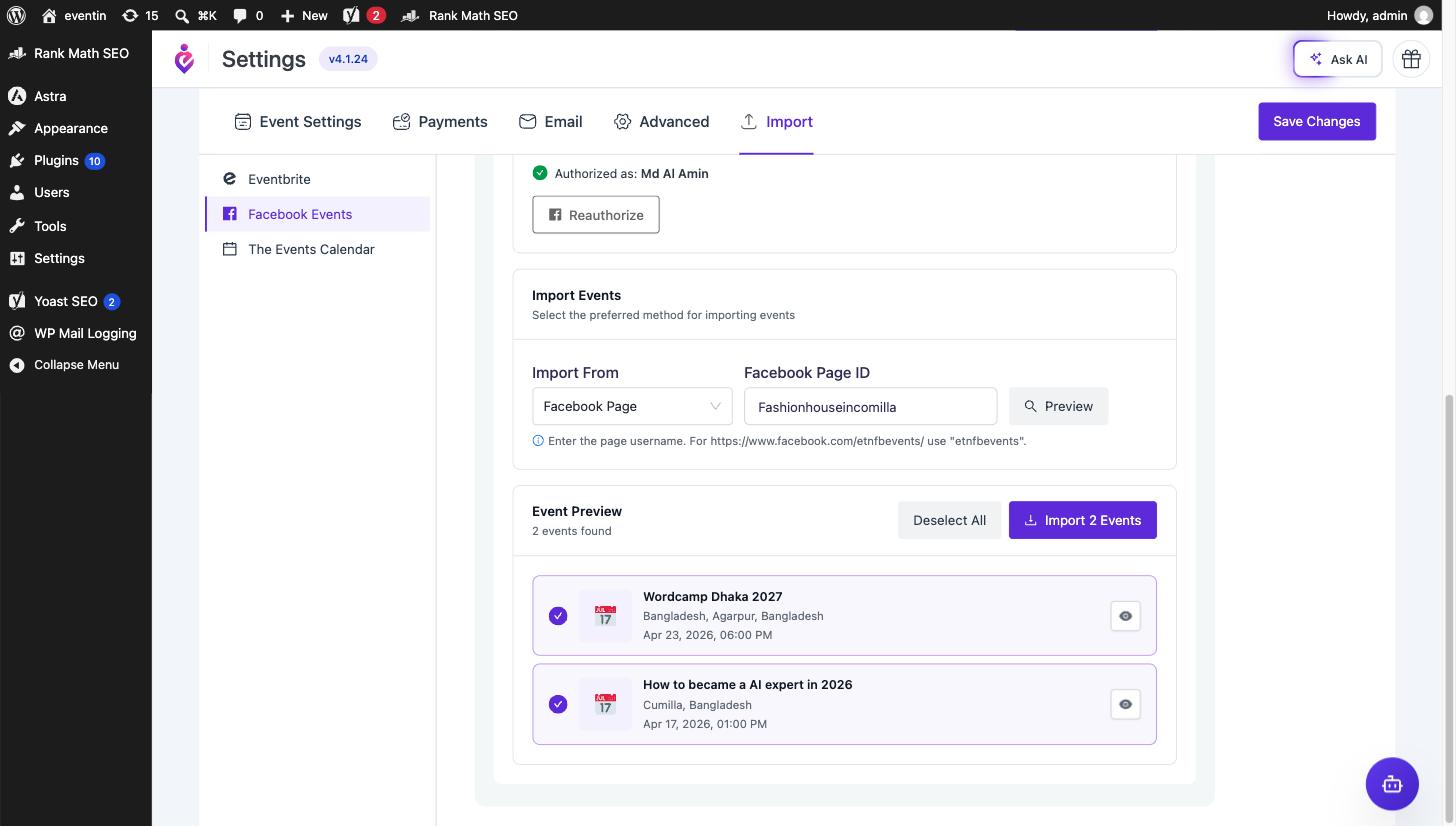Expand the Import From dropdown
This screenshot has width=1456, height=826.
coord(632,406)
